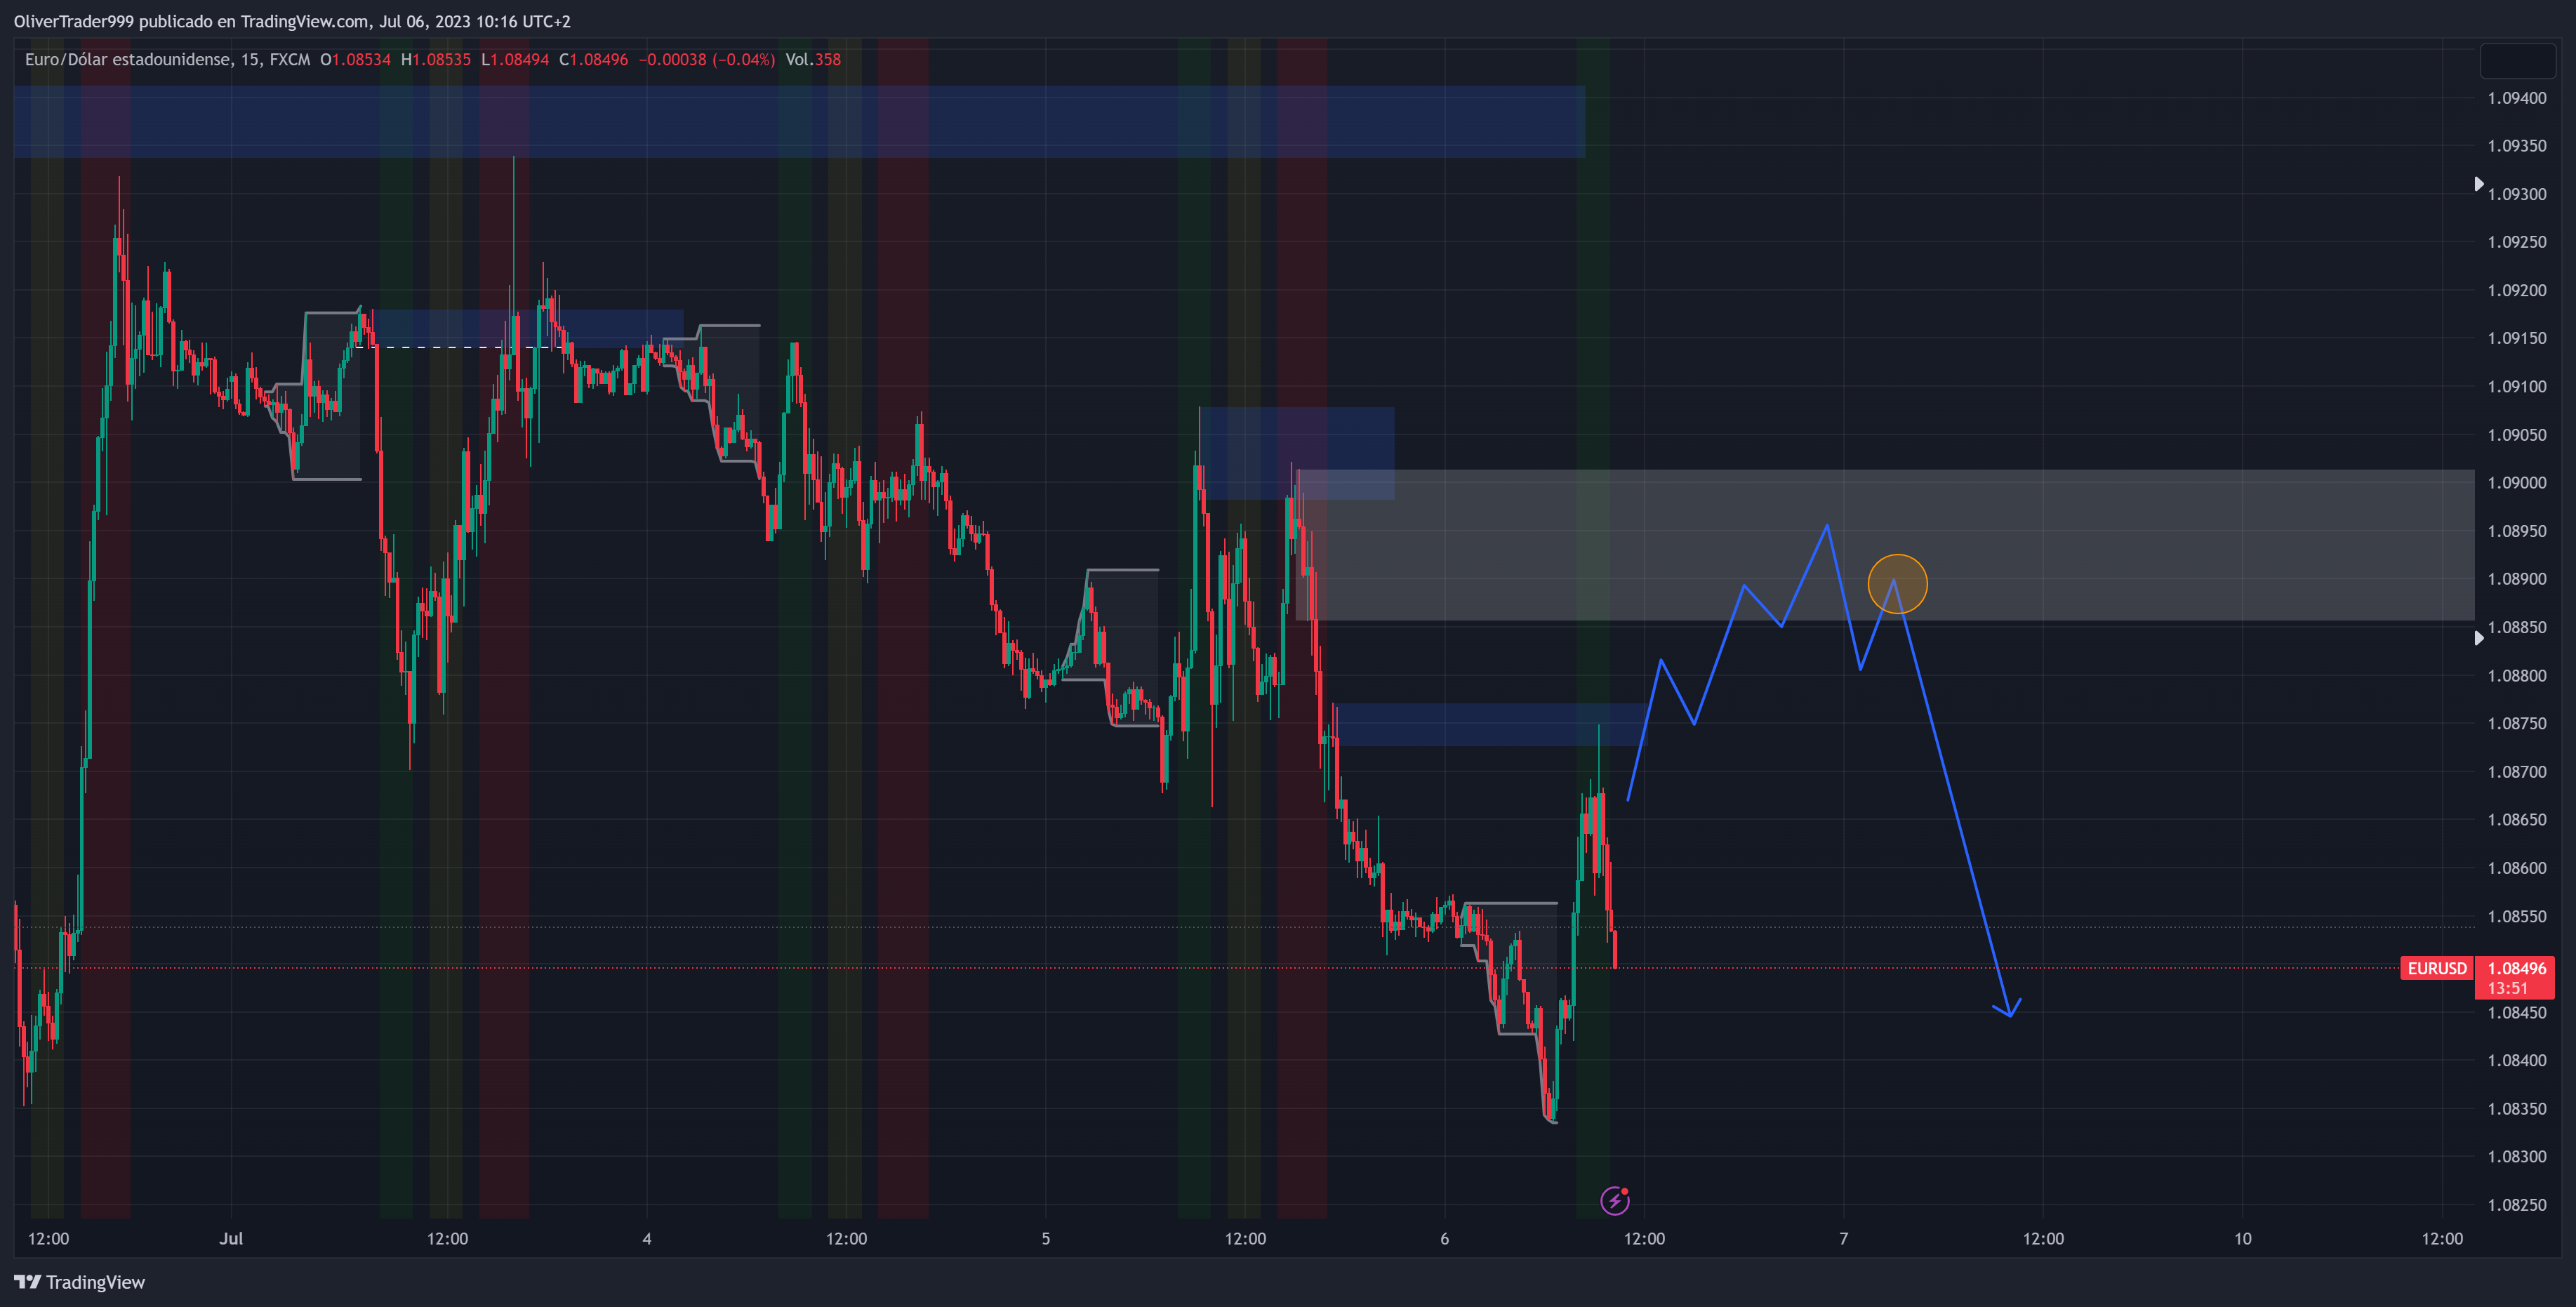Screen dimensions: 2576x1307
Task: Click the close value C1.08496
Action: (593, 59)
